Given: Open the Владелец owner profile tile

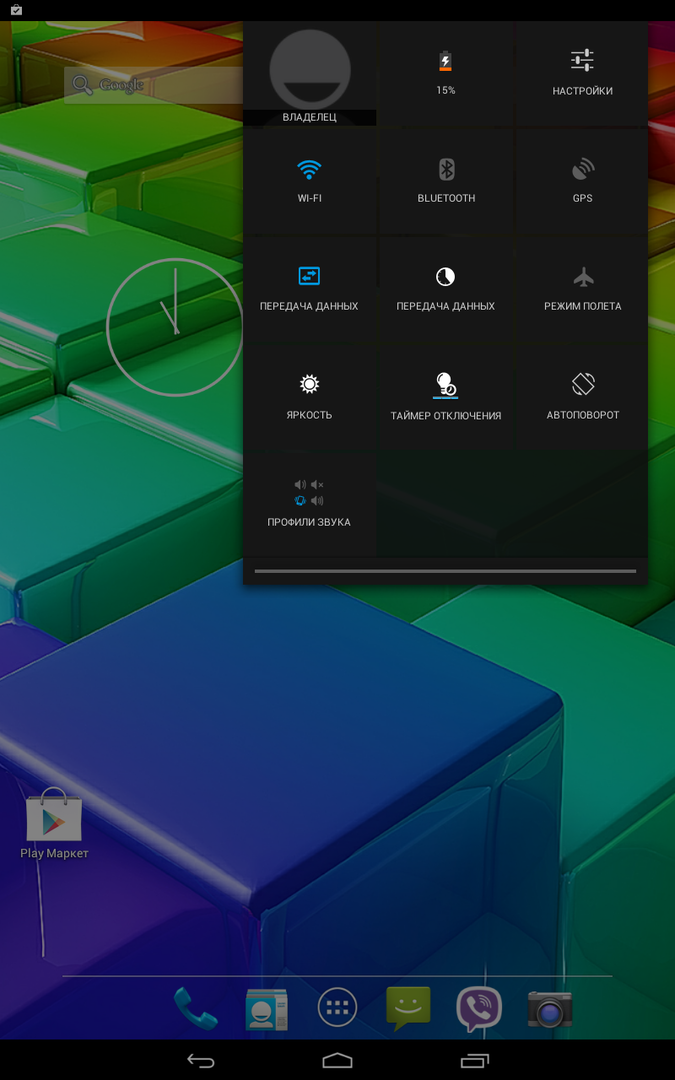Looking at the screenshot, I should 309,74.
